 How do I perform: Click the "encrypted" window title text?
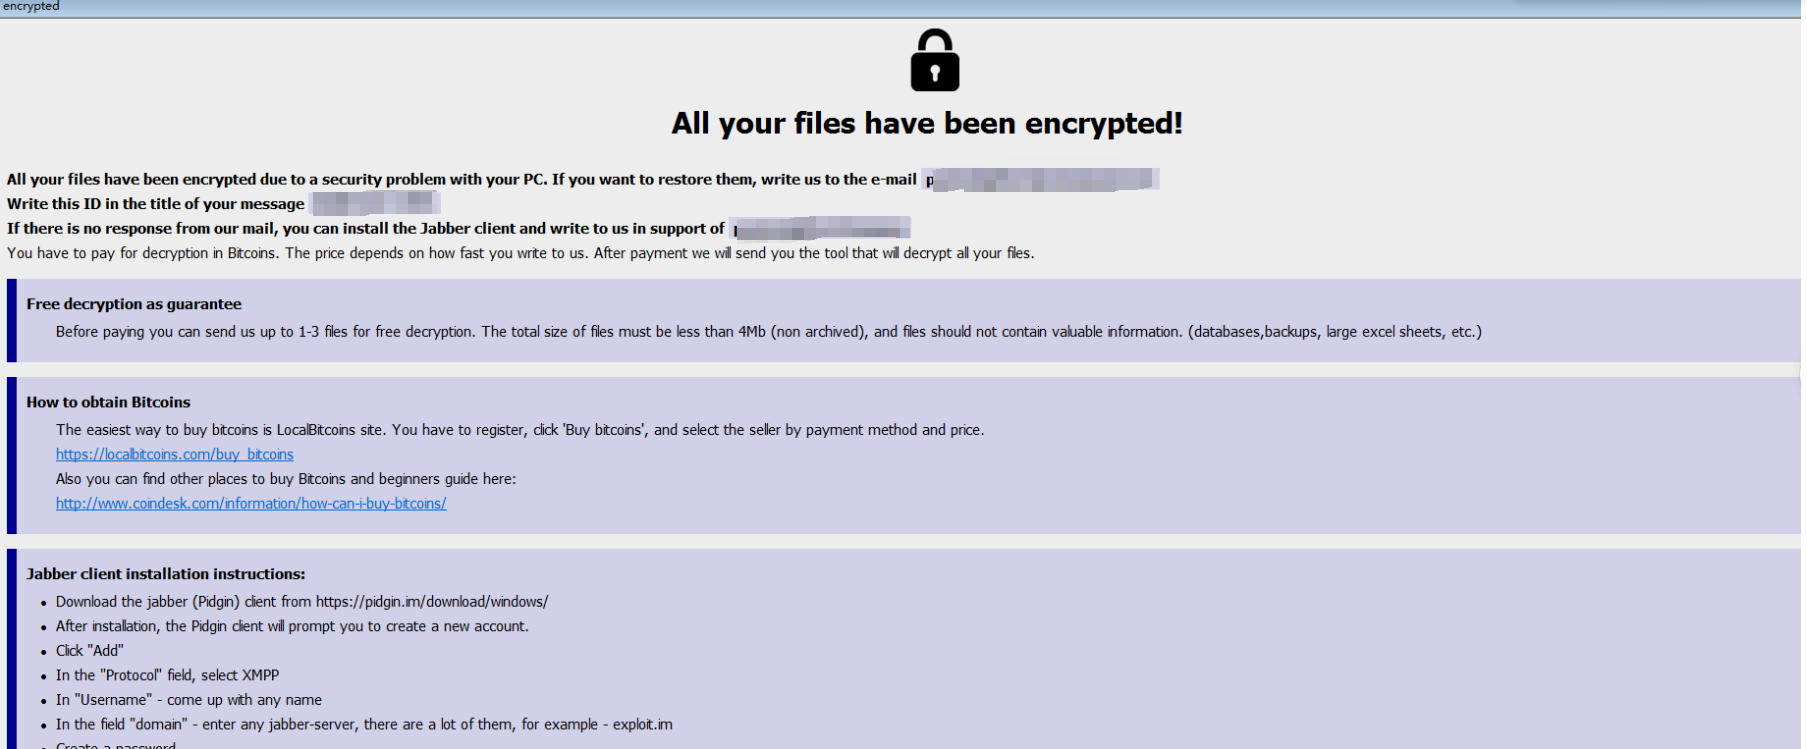coord(31,6)
